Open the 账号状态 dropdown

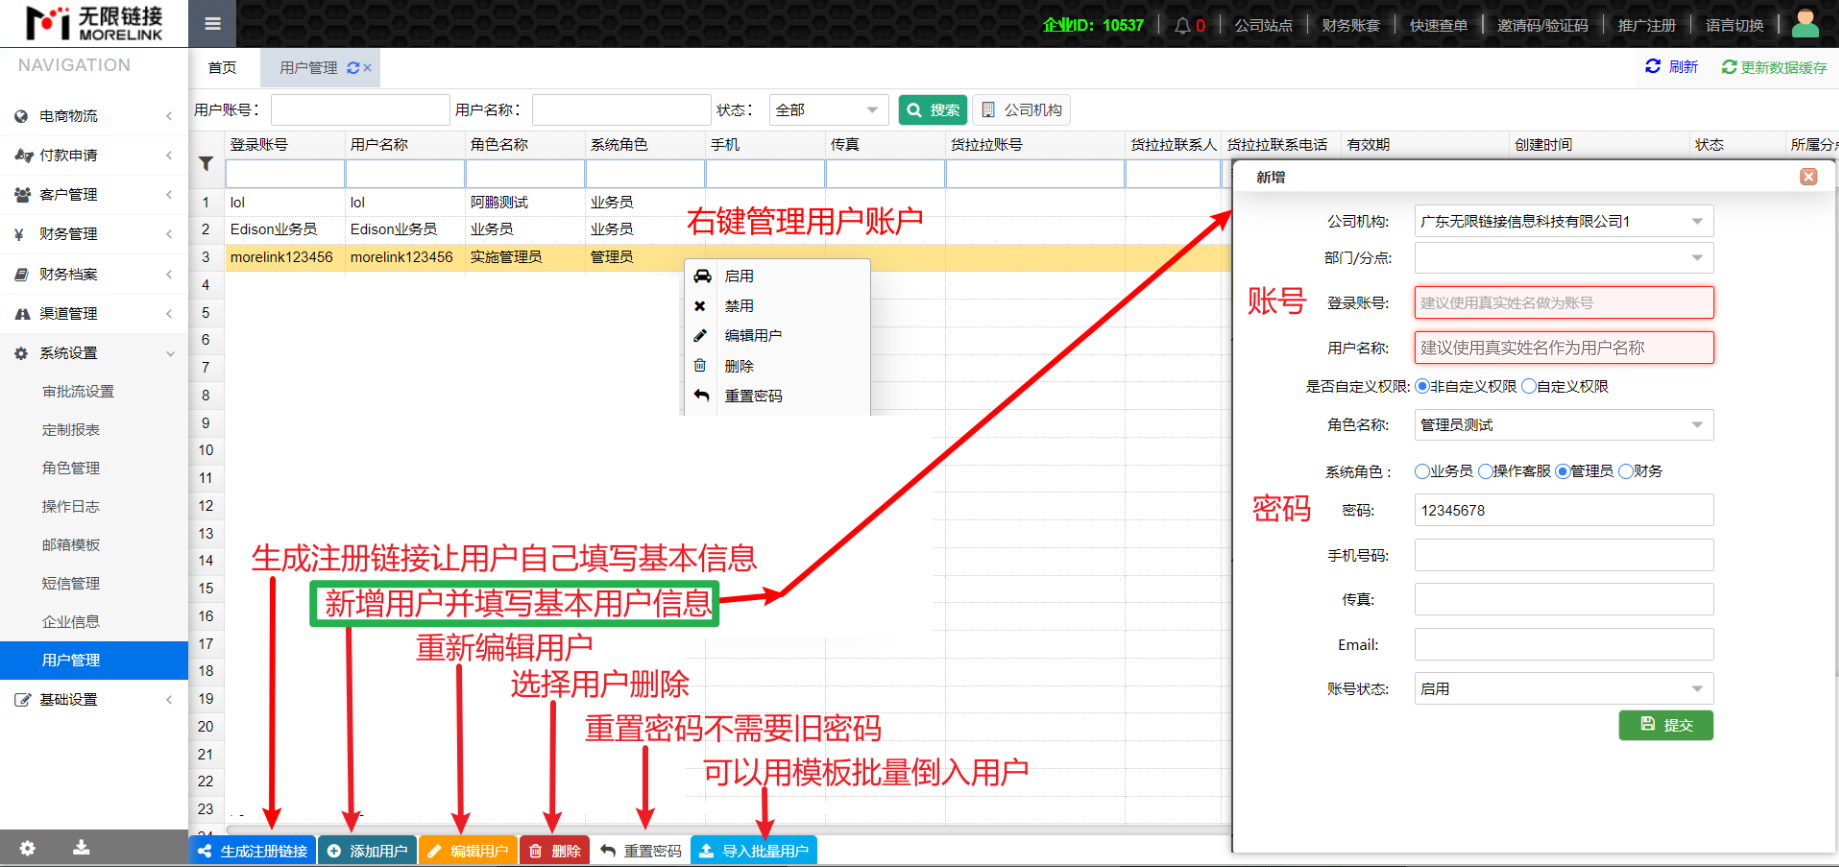point(1563,689)
